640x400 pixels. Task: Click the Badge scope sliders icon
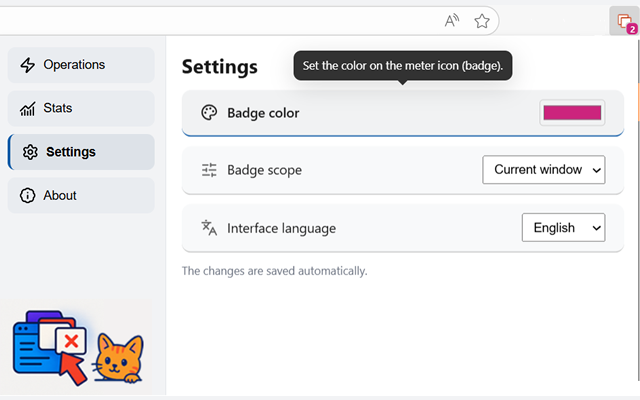point(209,170)
